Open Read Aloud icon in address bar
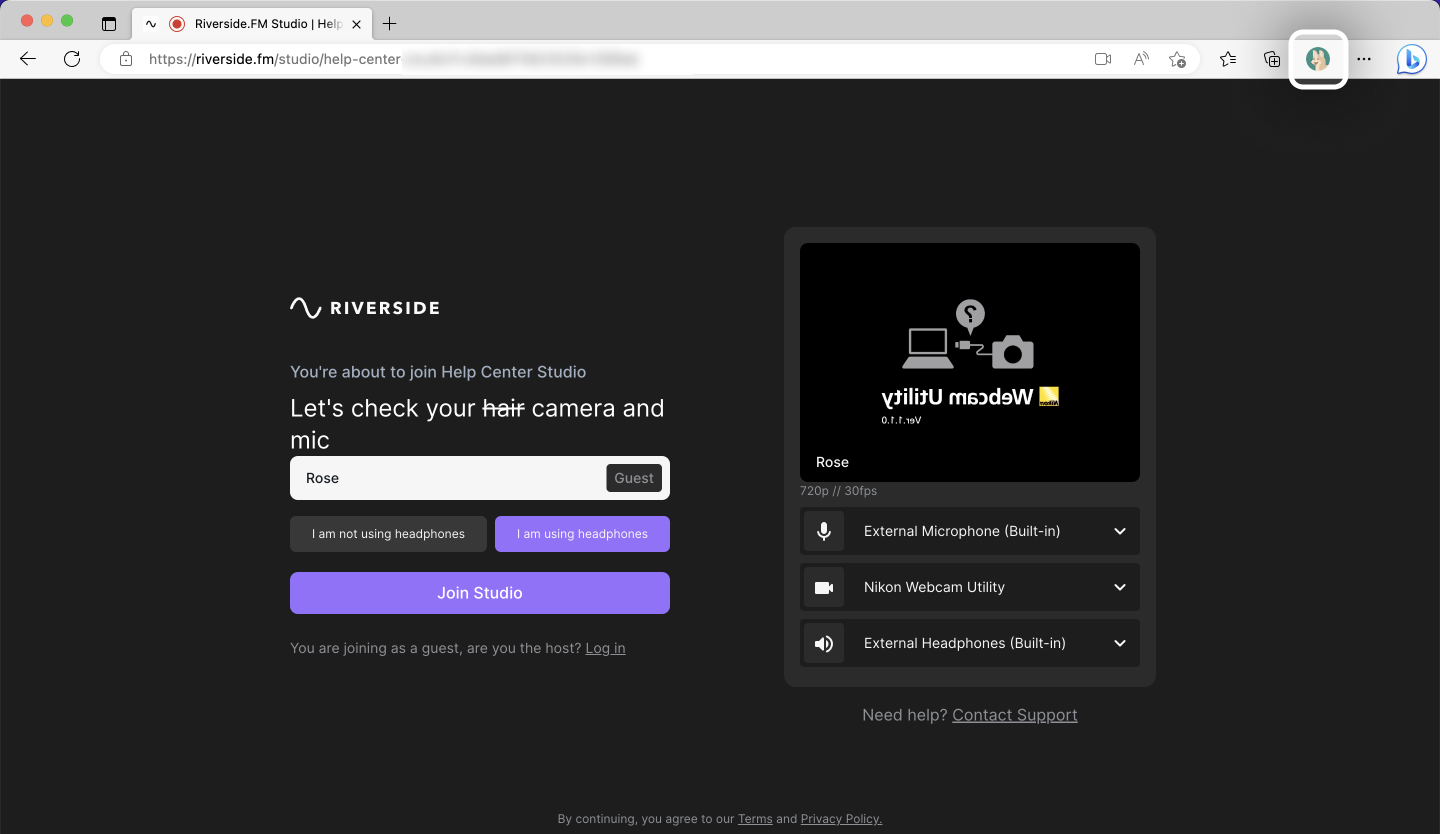 point(1141,59)
